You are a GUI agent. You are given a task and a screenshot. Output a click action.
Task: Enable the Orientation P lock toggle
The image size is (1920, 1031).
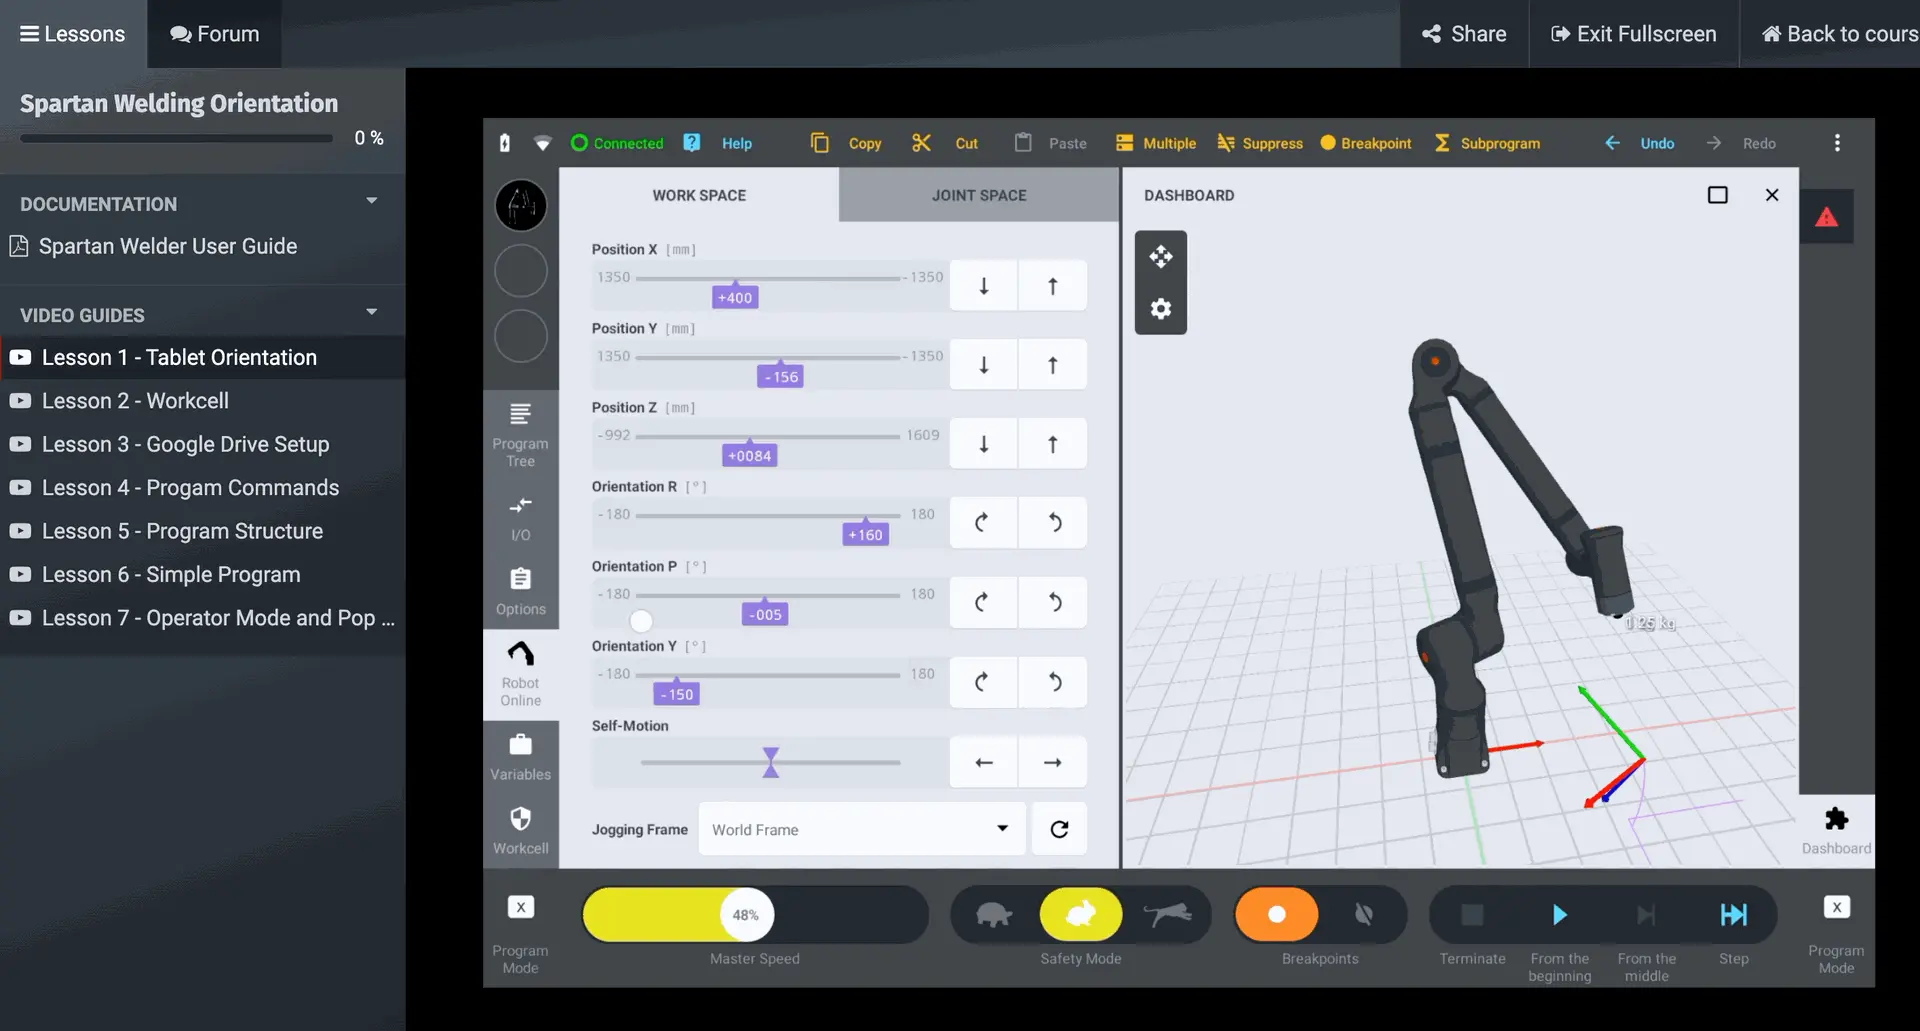point(640,620)
